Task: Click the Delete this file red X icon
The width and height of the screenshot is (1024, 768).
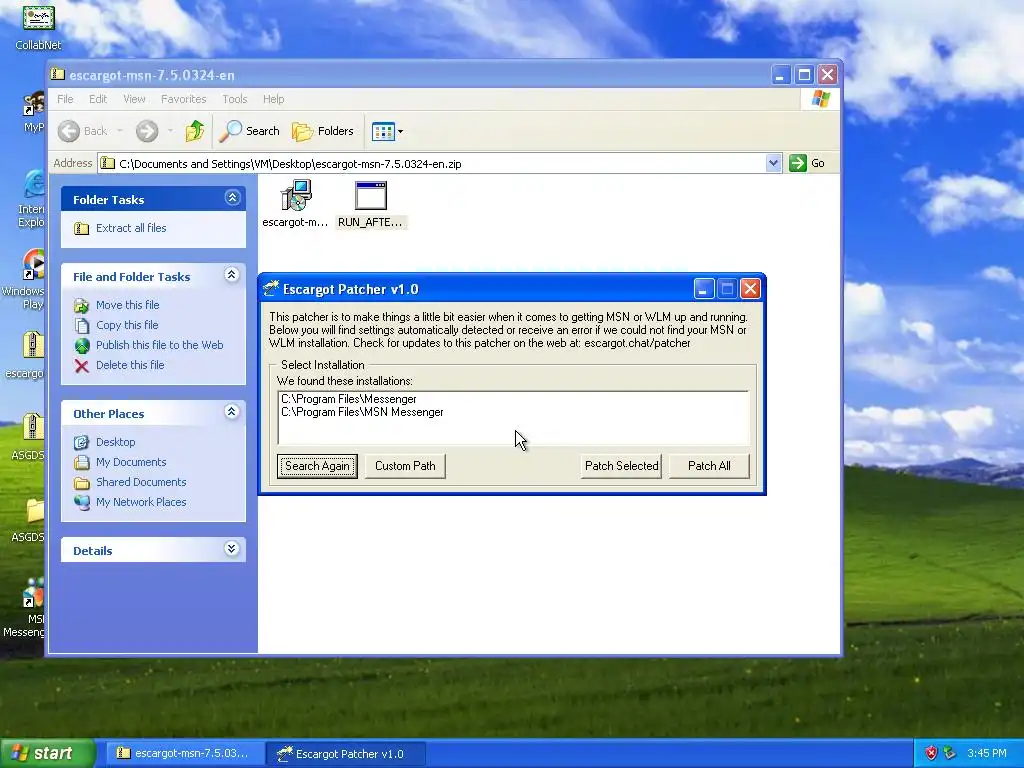Action: click(x=82, y=366)
